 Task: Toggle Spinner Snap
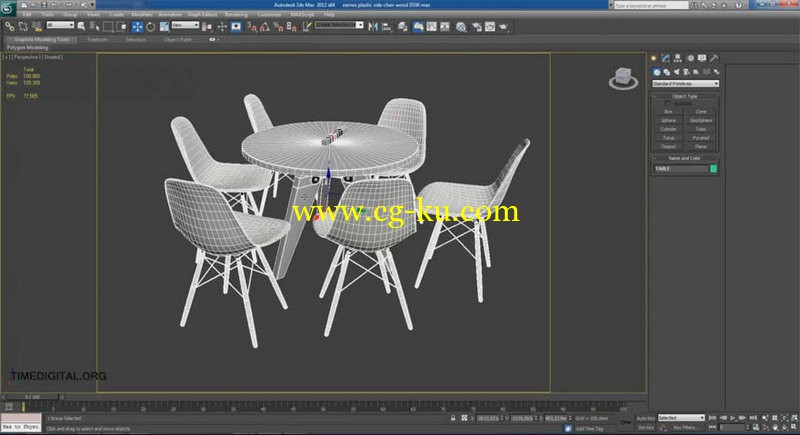pyautogui.click(x=291, y=27)
